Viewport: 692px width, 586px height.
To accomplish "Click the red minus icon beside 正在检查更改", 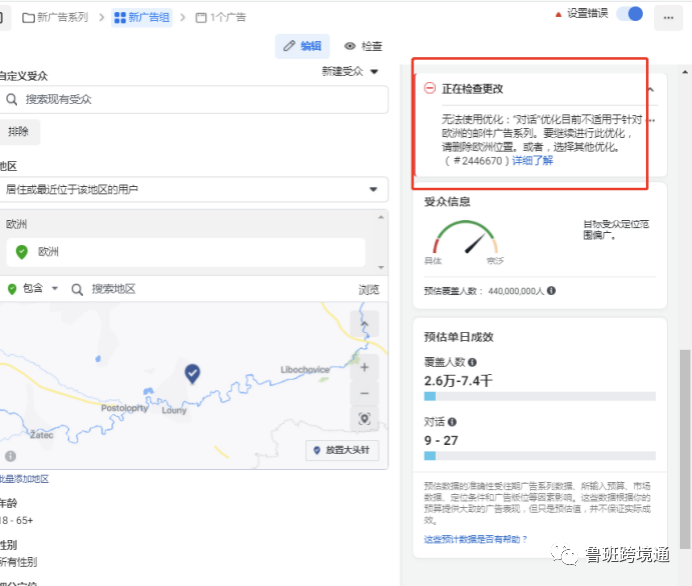I will coord(430,88).
